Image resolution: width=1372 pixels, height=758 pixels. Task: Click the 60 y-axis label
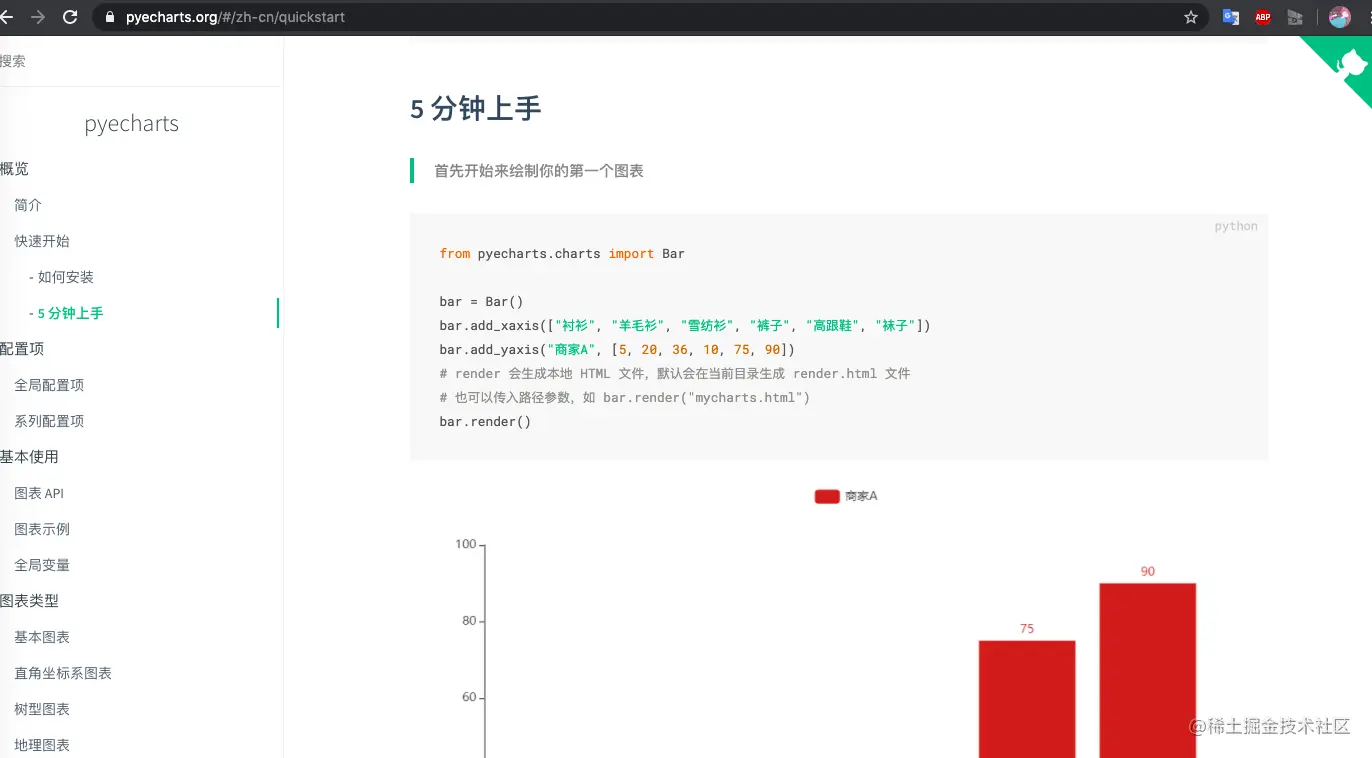[469, 698]
